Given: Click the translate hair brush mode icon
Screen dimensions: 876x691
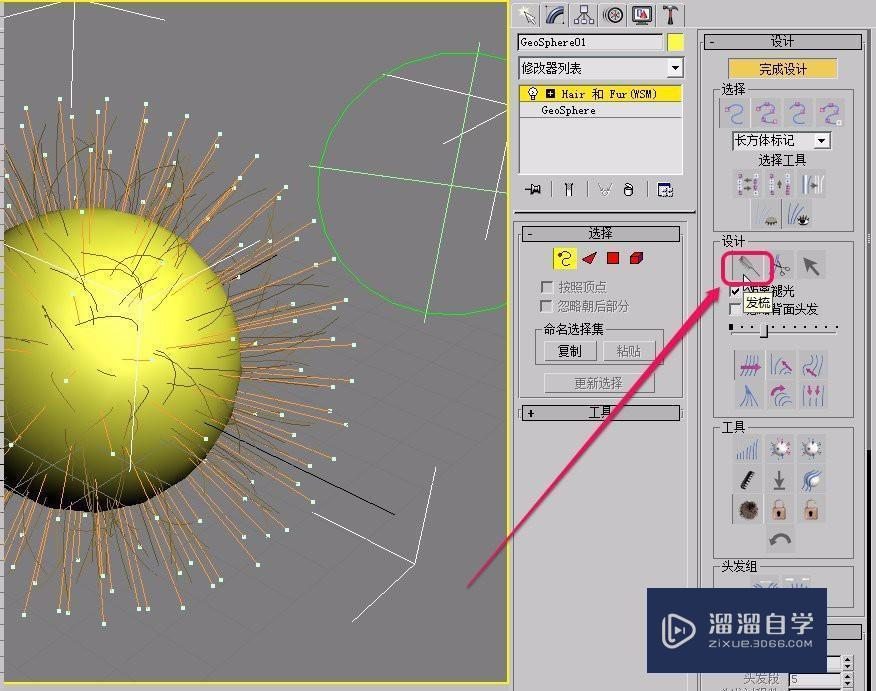Looking at the screenshot, I should (x=749, y=367).
